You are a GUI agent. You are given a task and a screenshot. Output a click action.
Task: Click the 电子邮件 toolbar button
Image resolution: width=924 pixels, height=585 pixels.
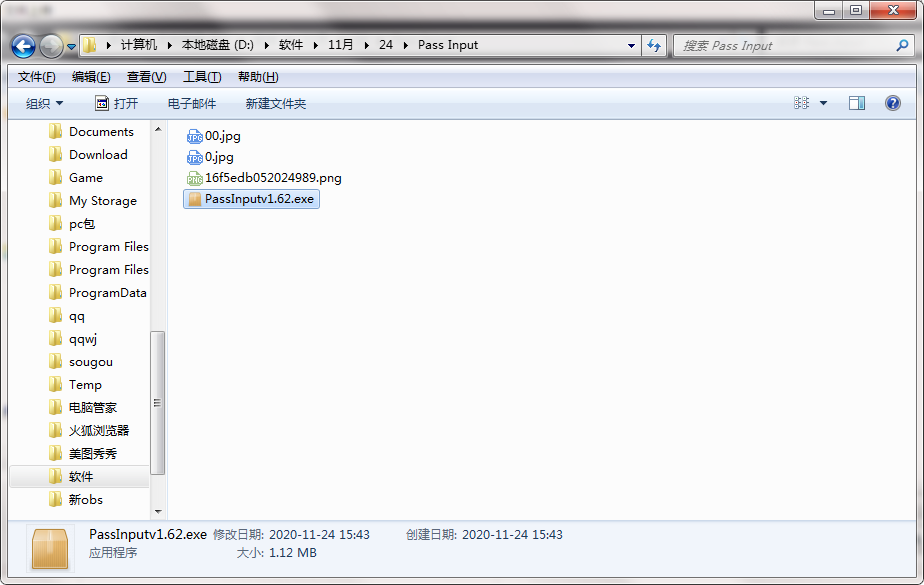(x=191, y=103)
